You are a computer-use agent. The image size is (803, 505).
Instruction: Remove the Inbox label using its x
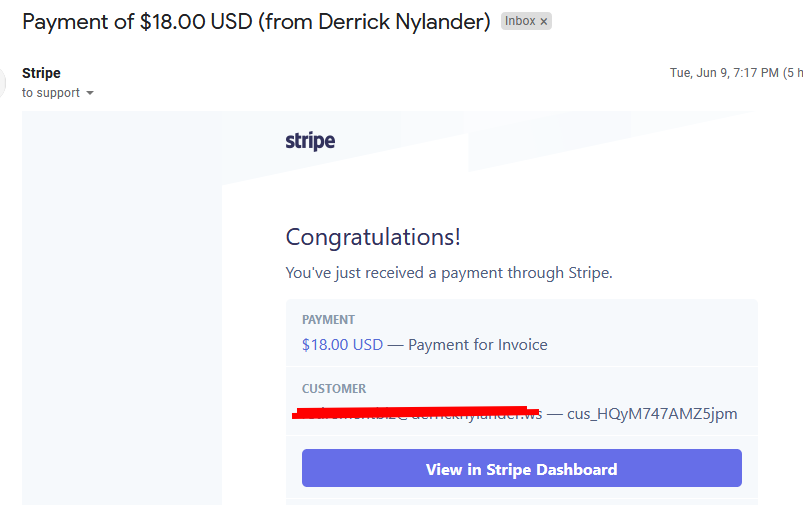pos(543,22)
